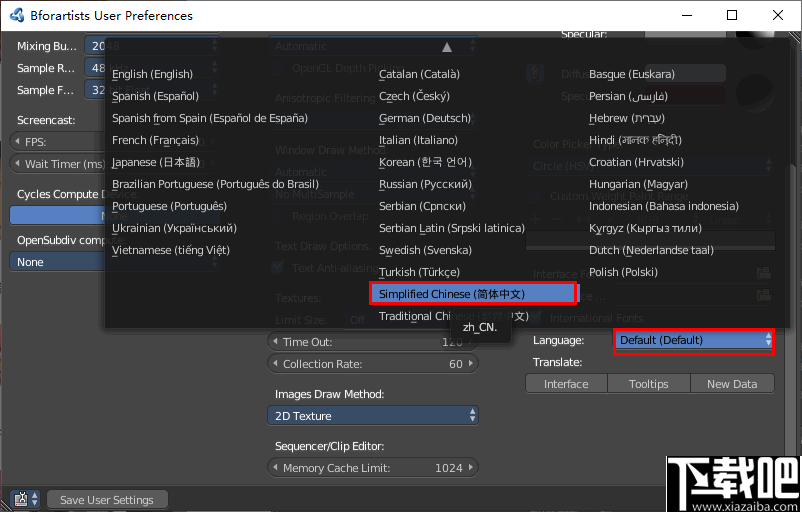This screenshot has height=512, width=802.
Task: Click the Bforartists logo in title bar
Action: pos(17,15)
